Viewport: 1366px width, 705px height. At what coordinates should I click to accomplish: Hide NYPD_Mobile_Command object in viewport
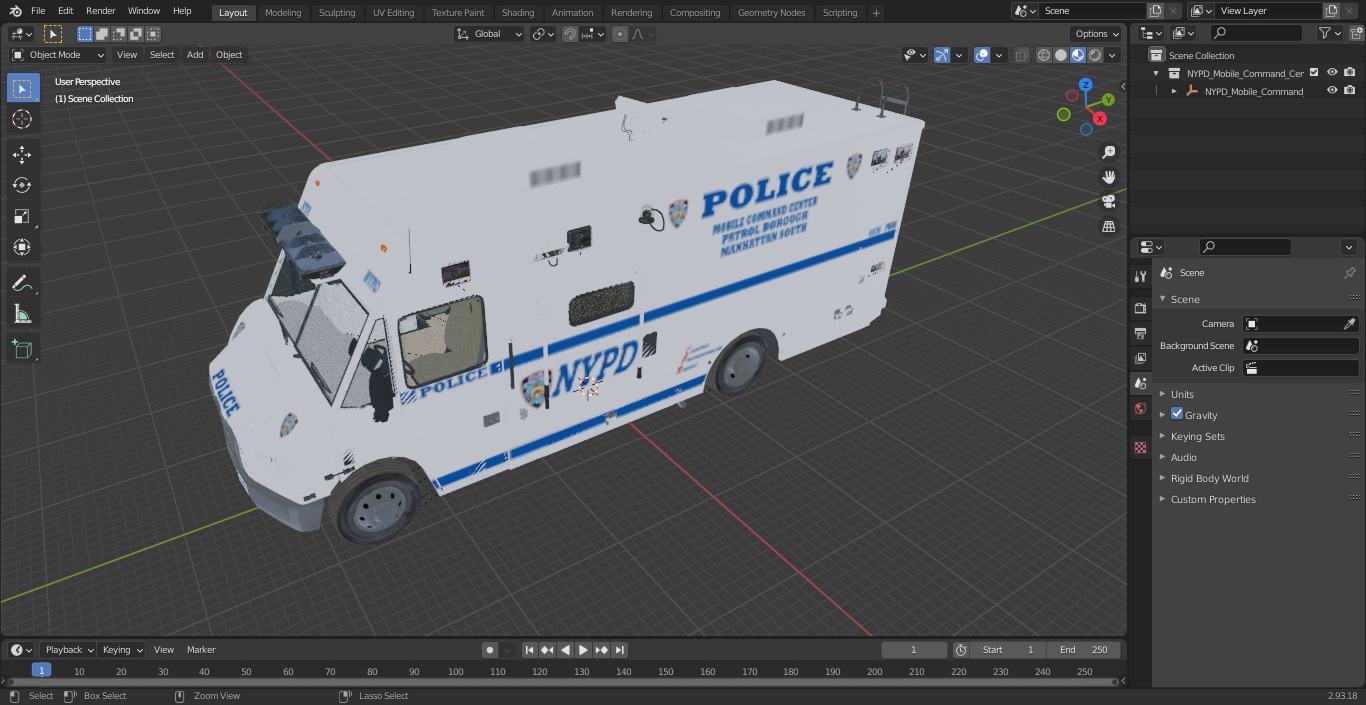[1332, 91]
